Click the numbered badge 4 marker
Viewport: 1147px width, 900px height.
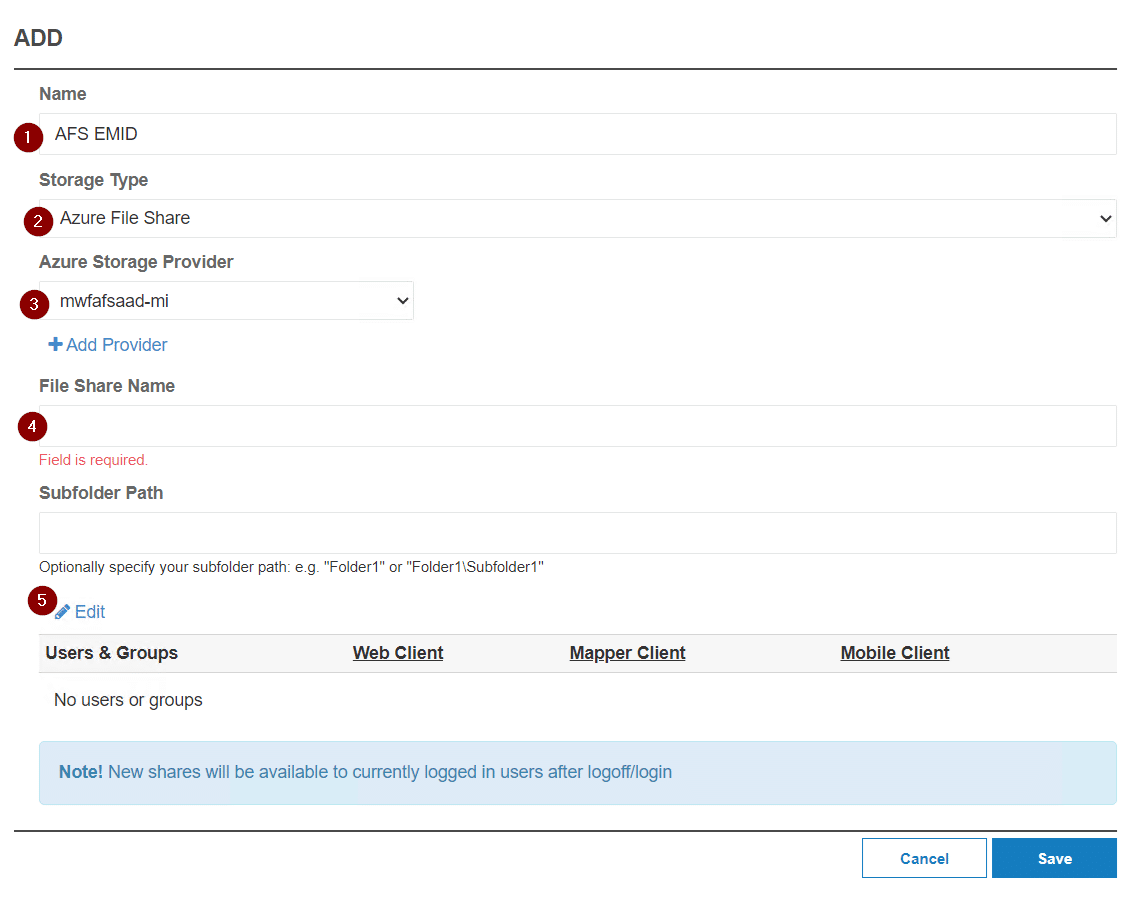(32, 426)
